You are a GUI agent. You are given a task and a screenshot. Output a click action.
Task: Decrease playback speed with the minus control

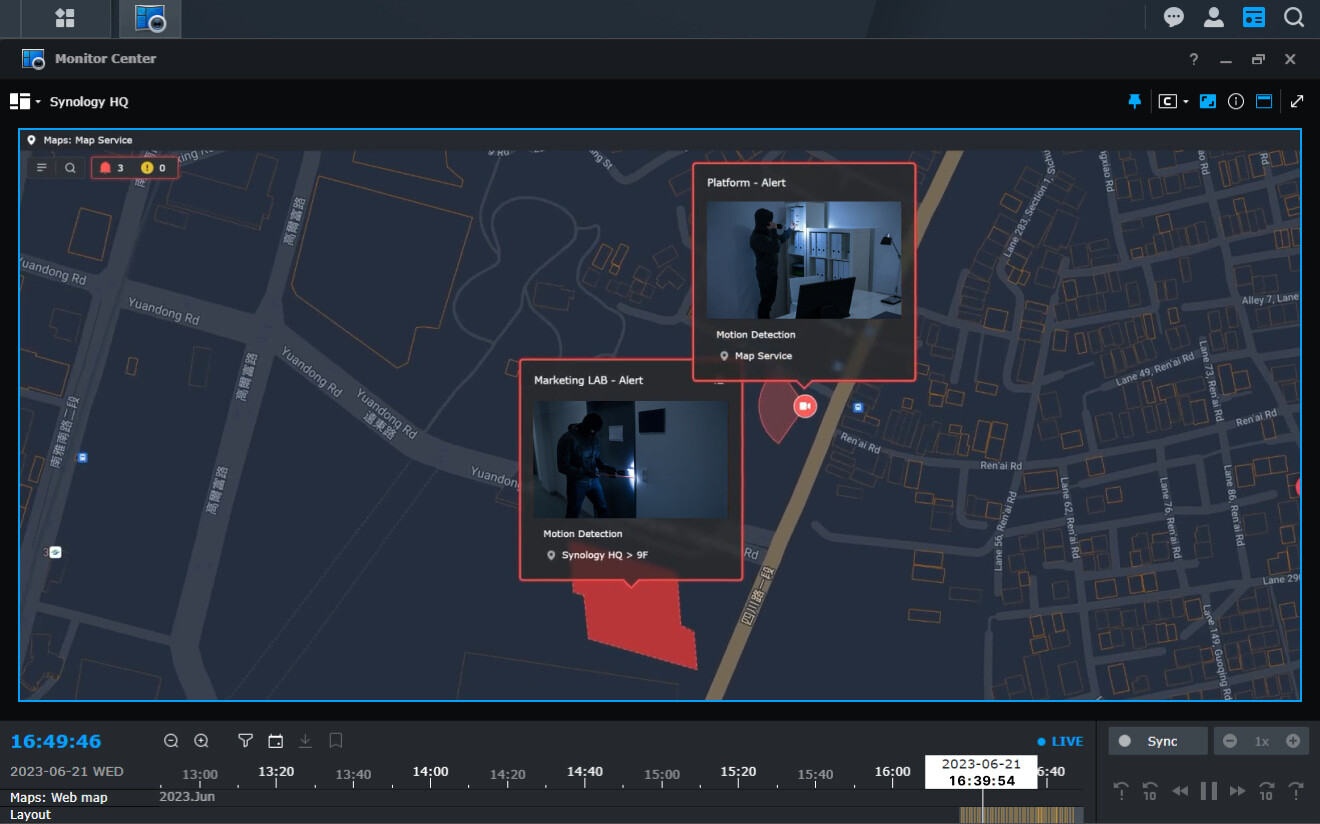(1229, 740)
